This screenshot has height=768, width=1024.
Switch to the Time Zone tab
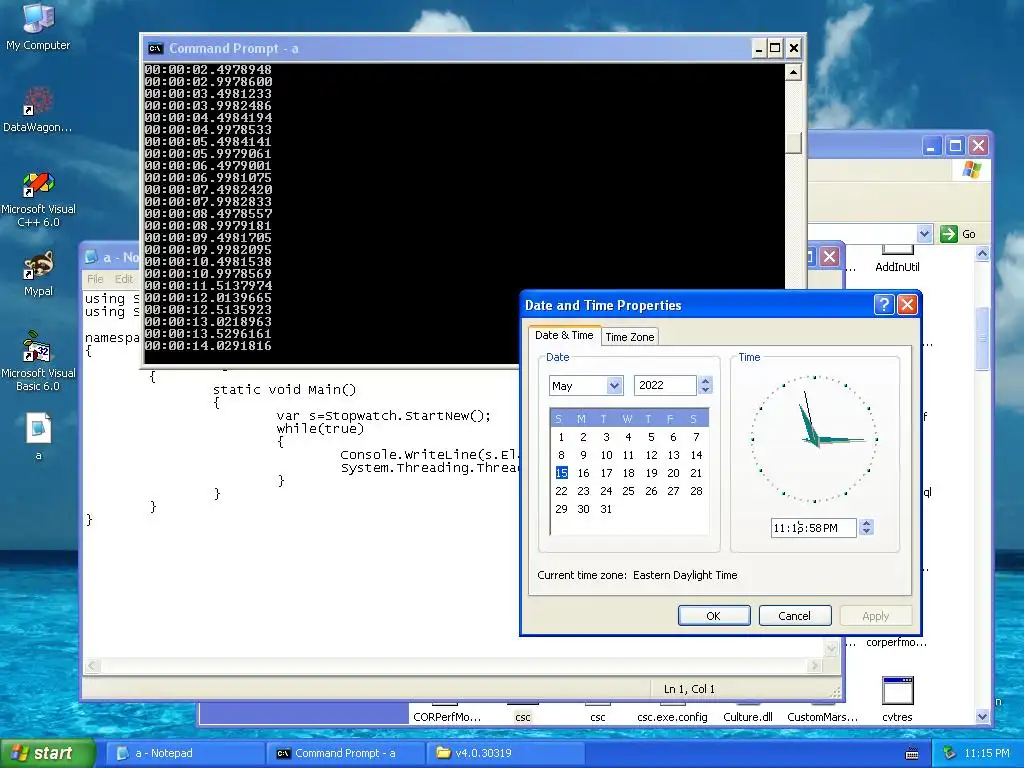[x=630, y=337]
